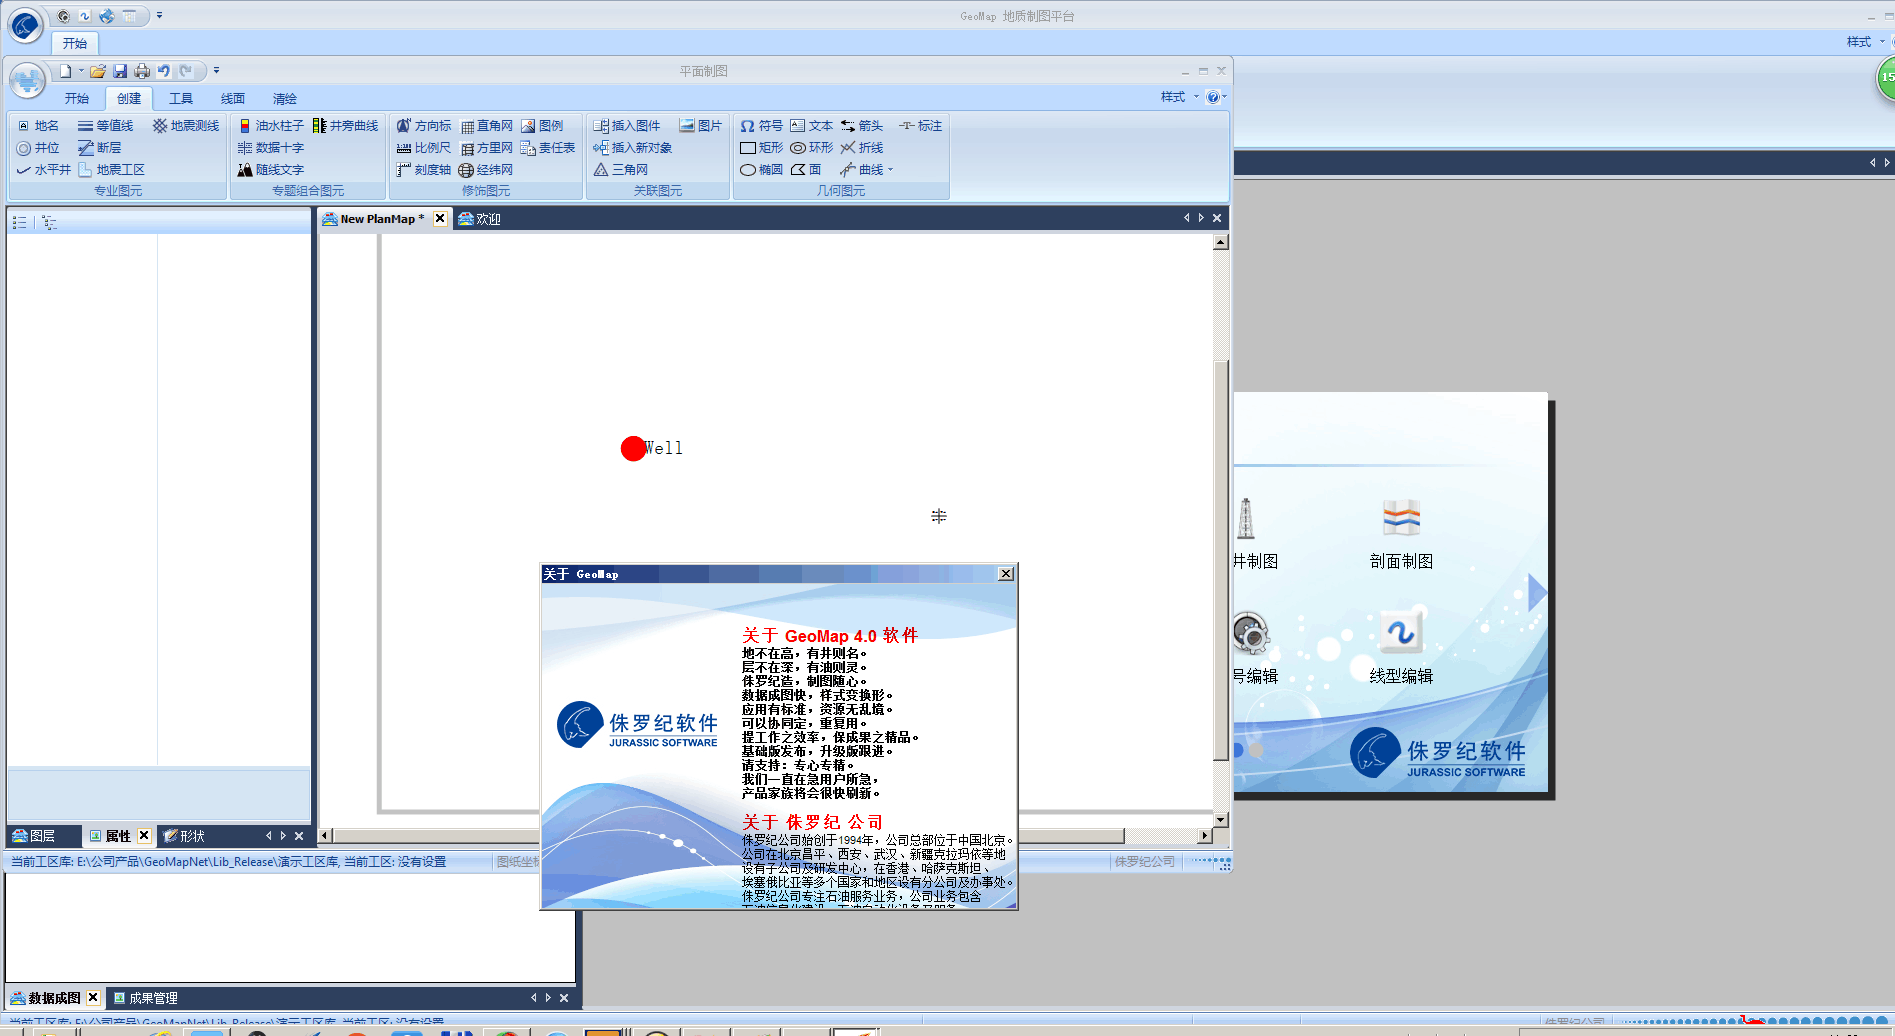Choose the 水平井 horizontal well tool

pyautogui.click(x=44, y=170)
